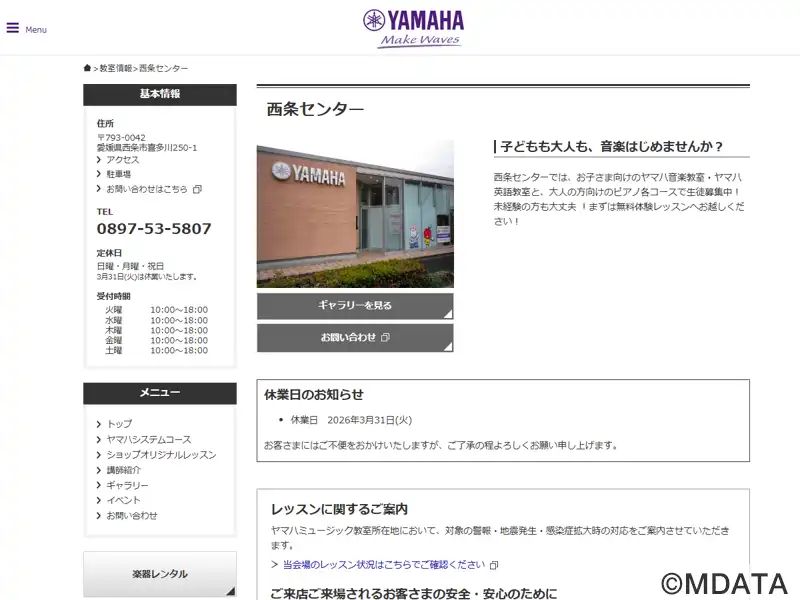Click 西条センター in the breadcrumb
The height and width of the screenshot is (600, 800).
[164, 68]
